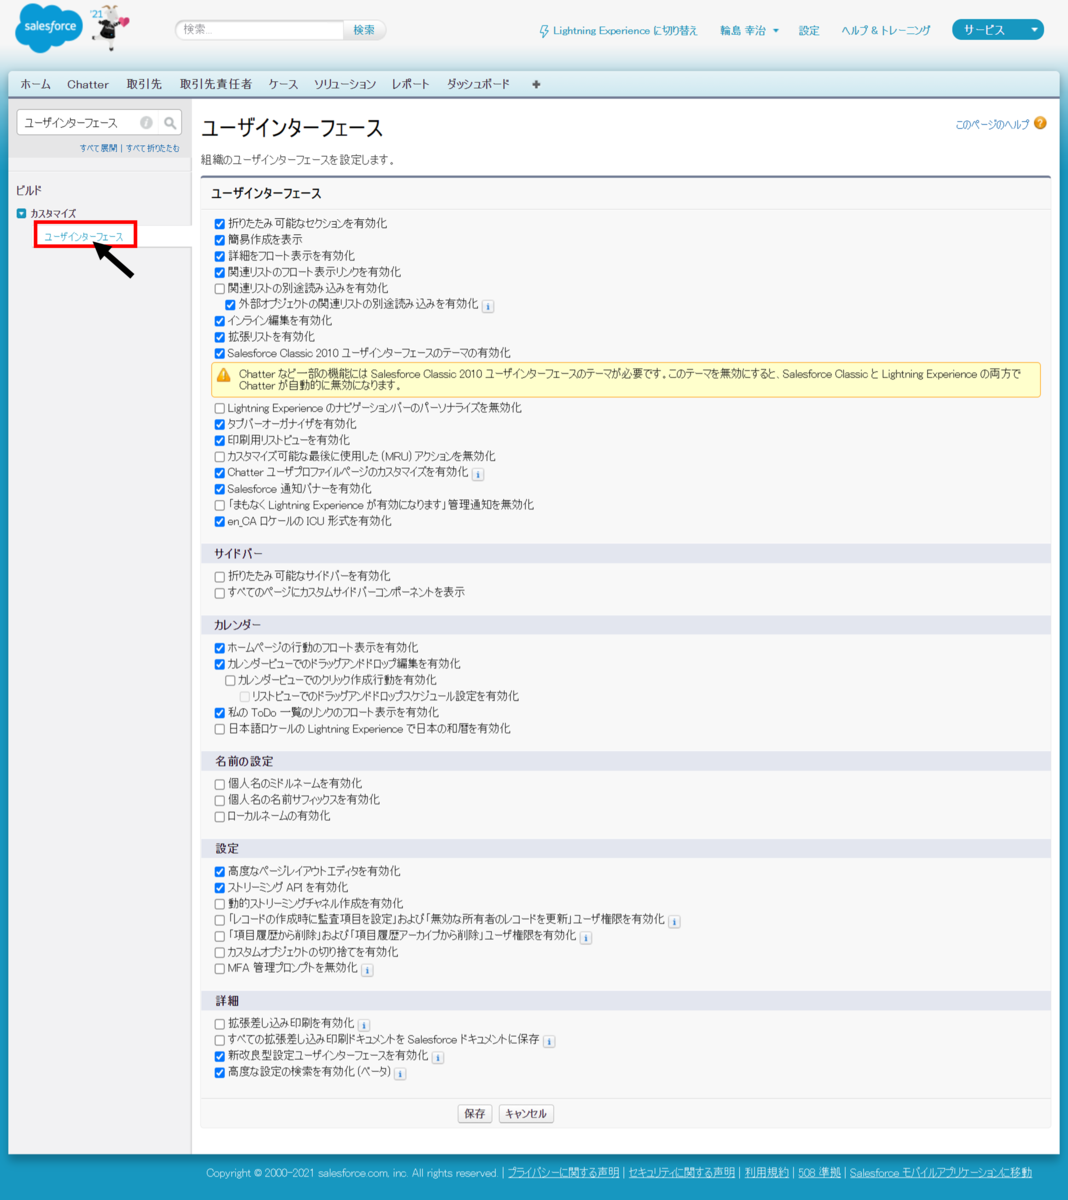Click すべて展開 link in sidebar

(x=98, y=148)
